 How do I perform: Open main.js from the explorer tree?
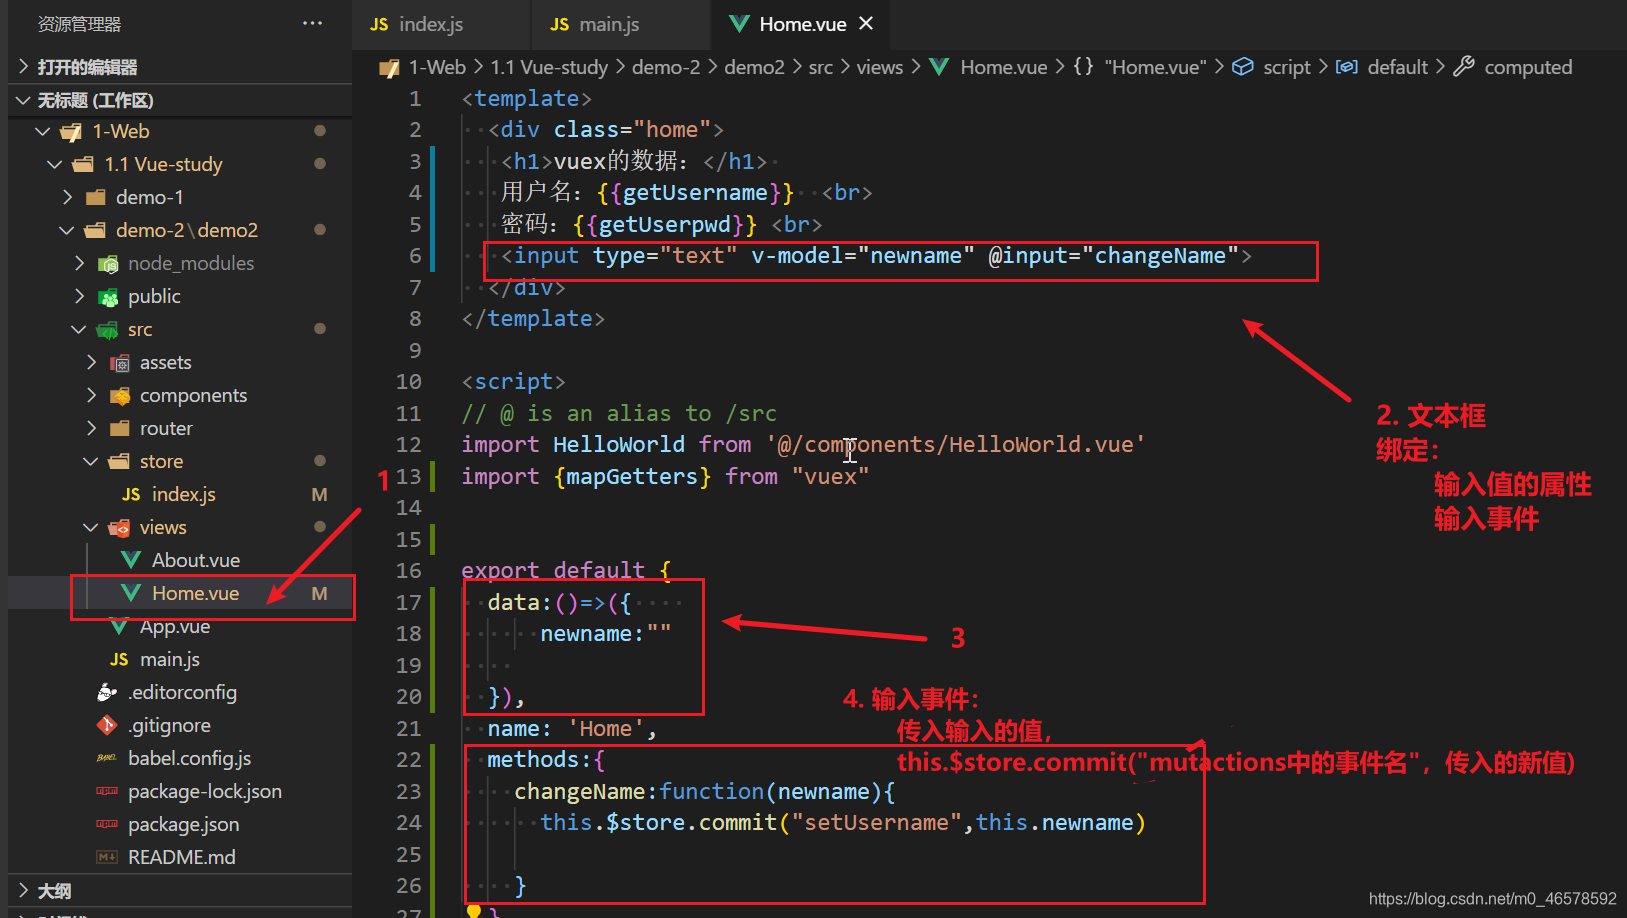[170, 659]
